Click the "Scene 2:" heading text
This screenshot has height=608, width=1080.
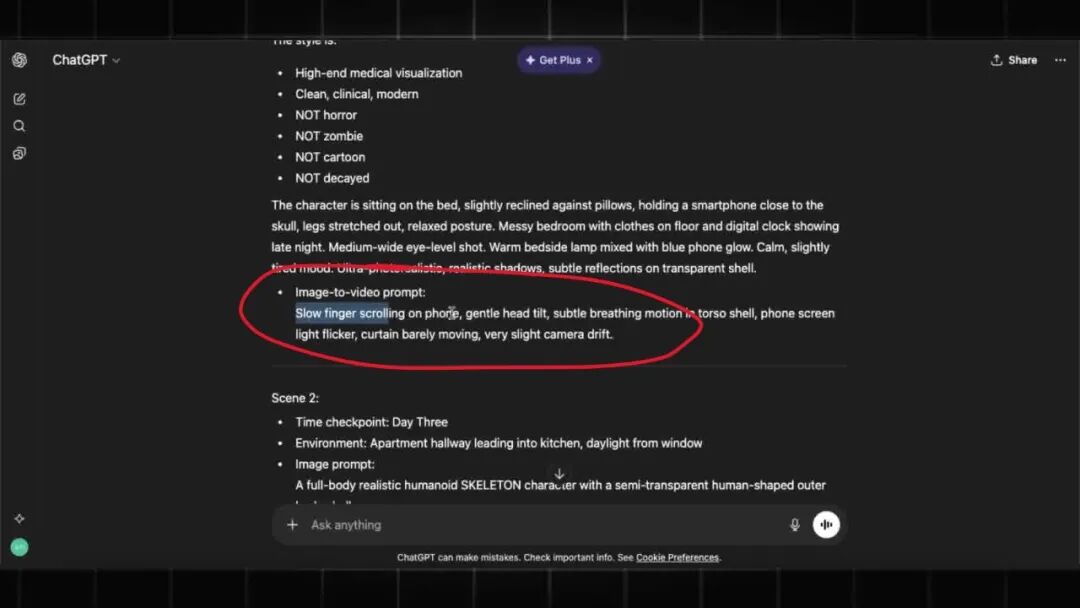[295, 398]
